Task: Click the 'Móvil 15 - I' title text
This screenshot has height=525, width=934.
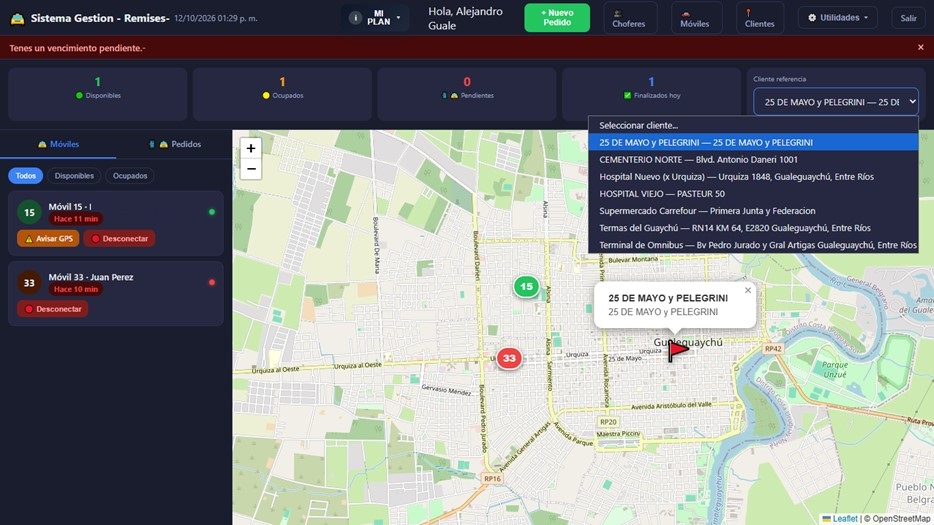Action: pos(70,206)
